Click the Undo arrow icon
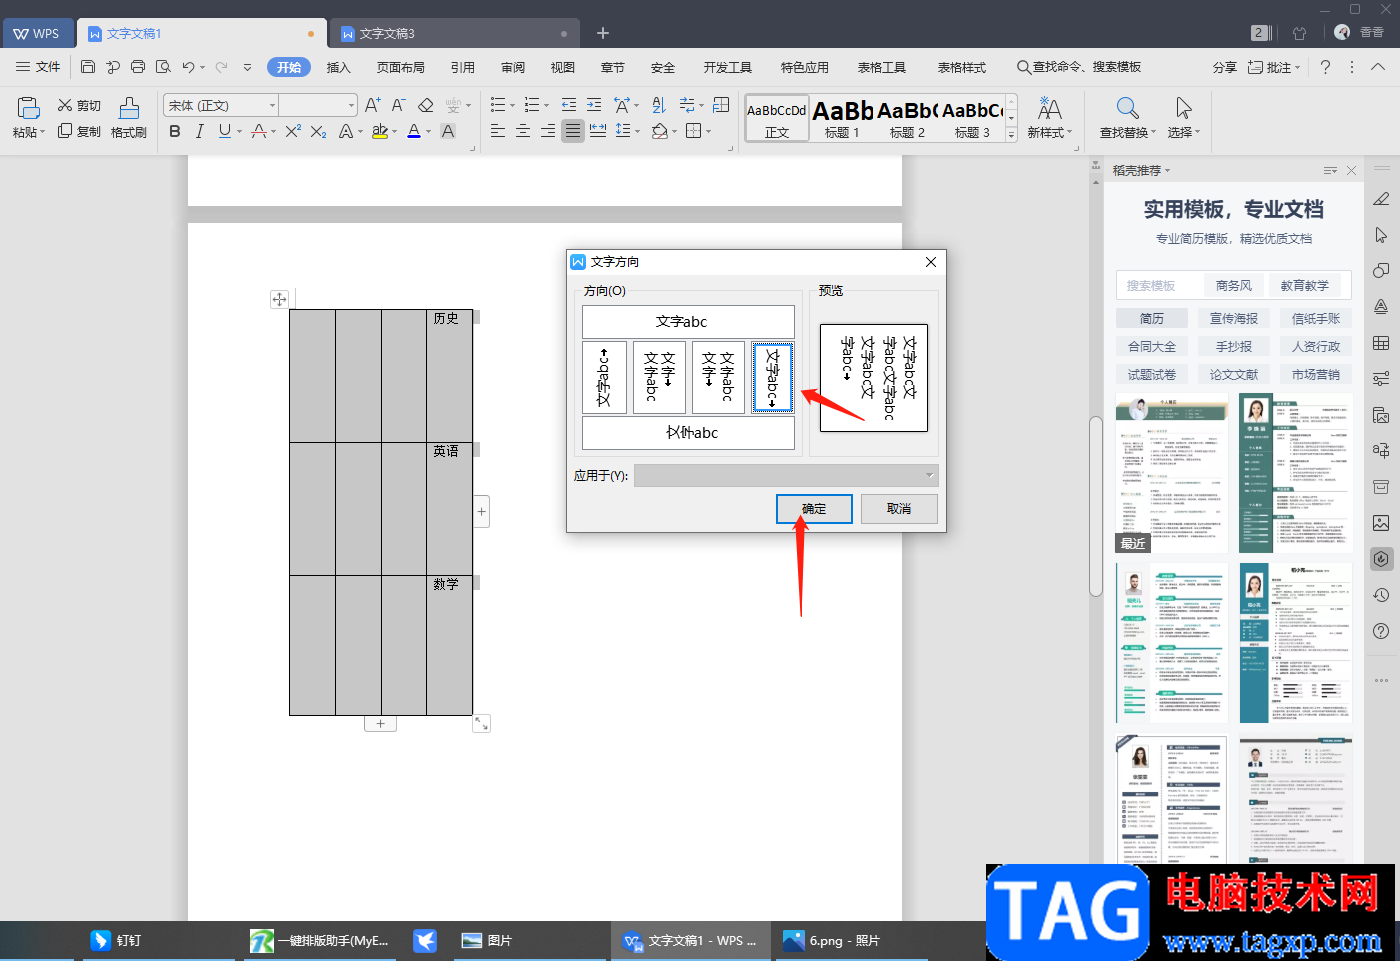This screenshot has width=1400, height=961. [188, 67]
